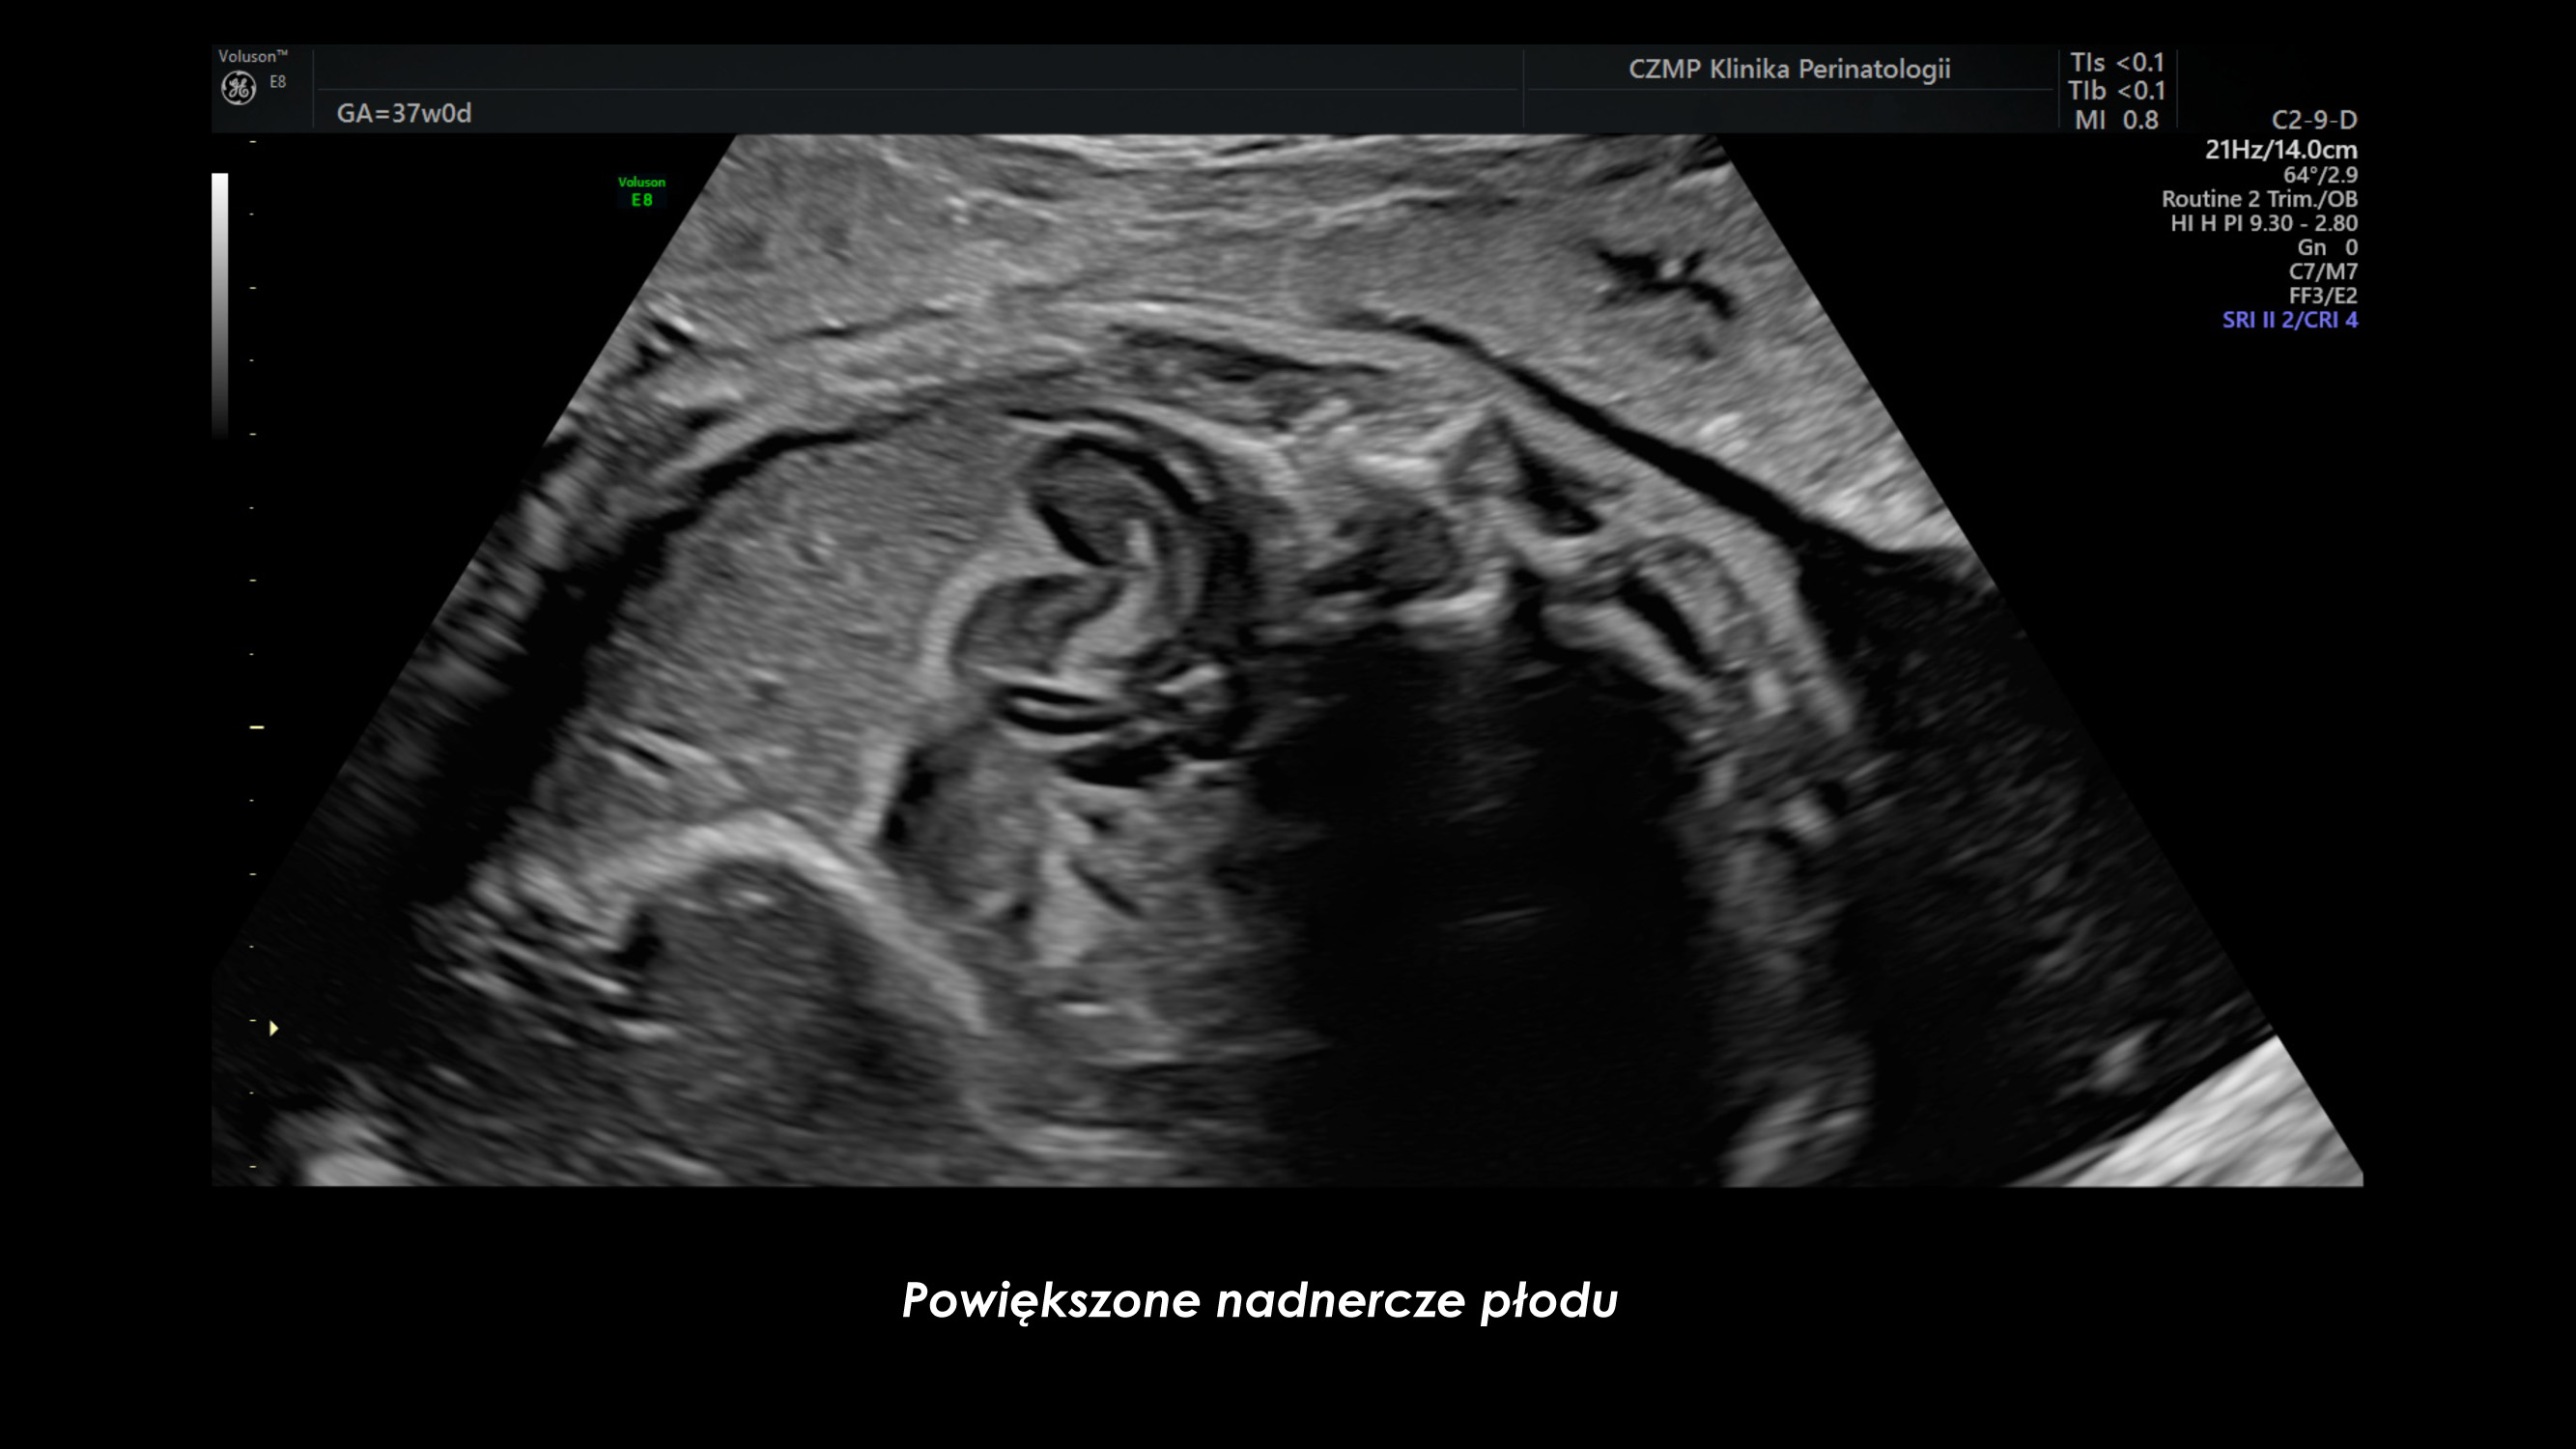2576x1449 pixels.
Task: Click the GA=37w0d gestational age field
Action: point(404,113)
